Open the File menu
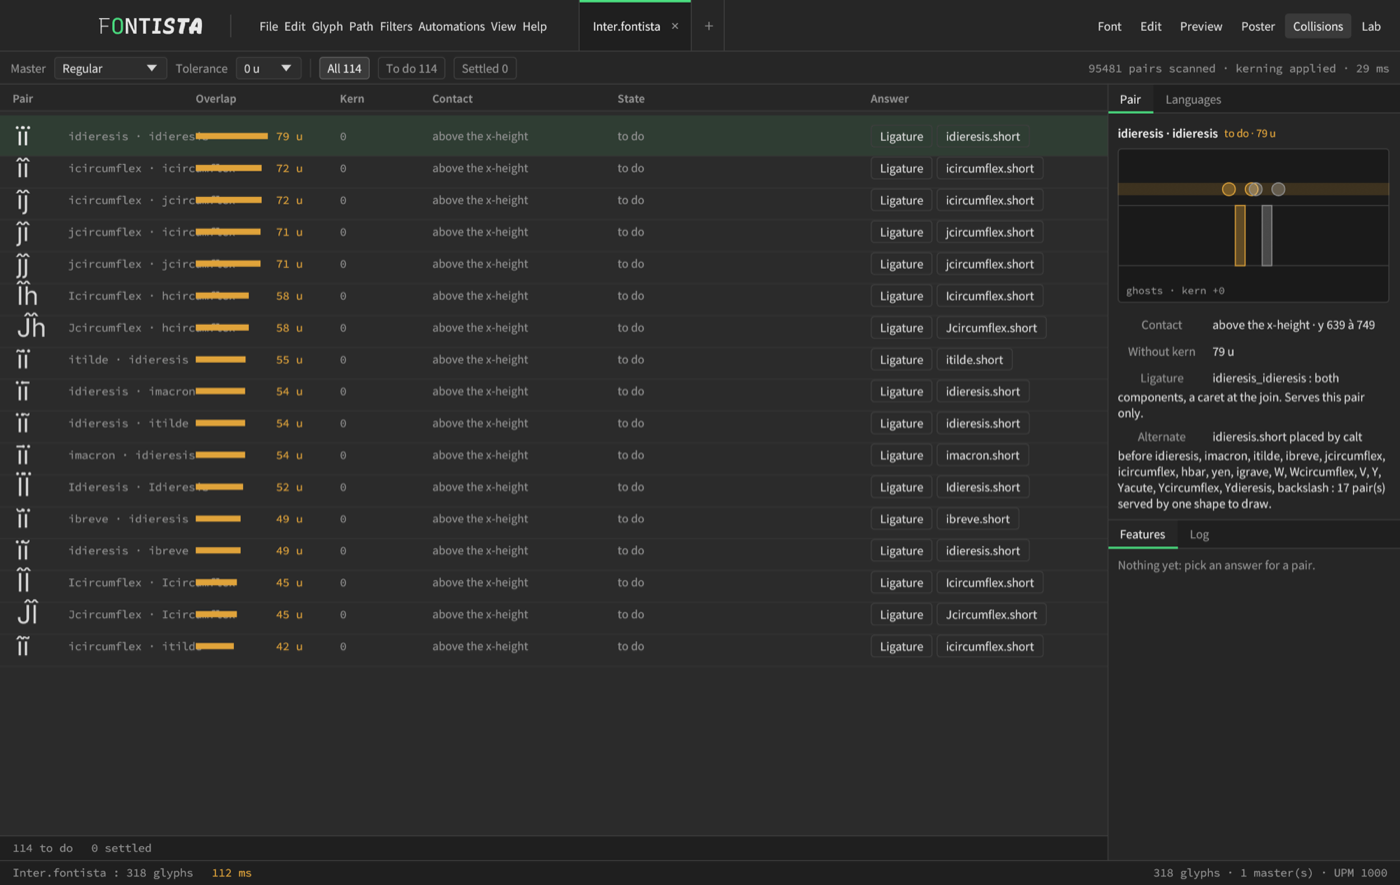1400x885 pixels. click(x=268, y=26)
